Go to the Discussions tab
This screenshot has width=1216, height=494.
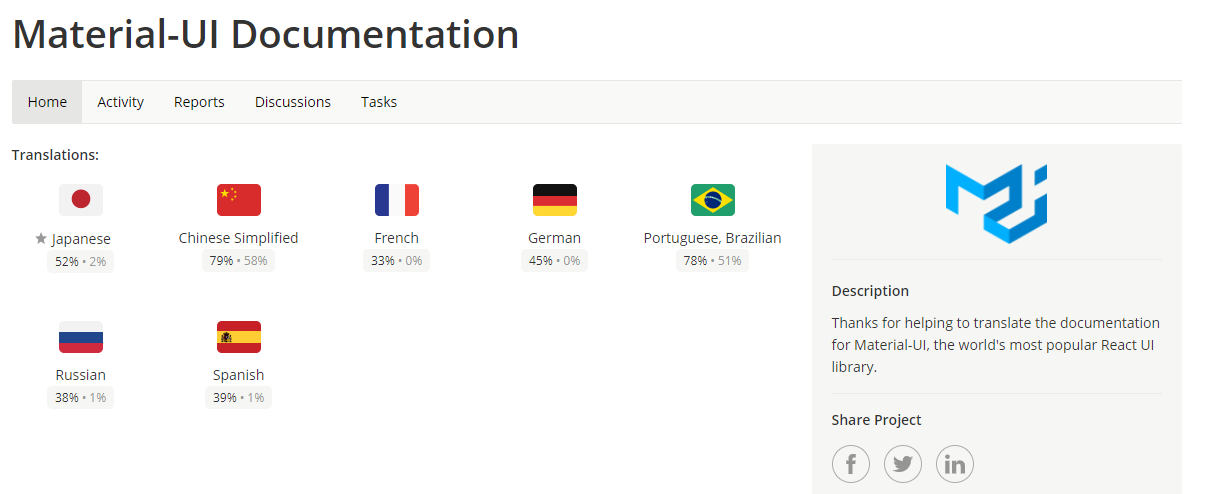point(293,102)
